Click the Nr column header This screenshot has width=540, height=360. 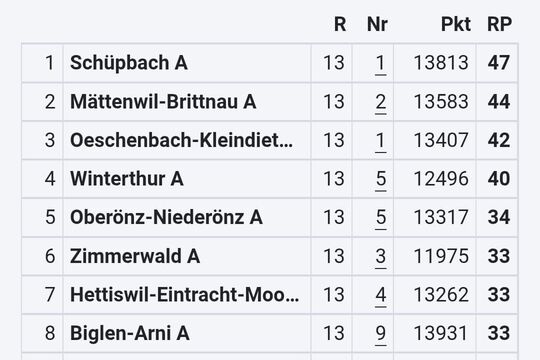377,24
